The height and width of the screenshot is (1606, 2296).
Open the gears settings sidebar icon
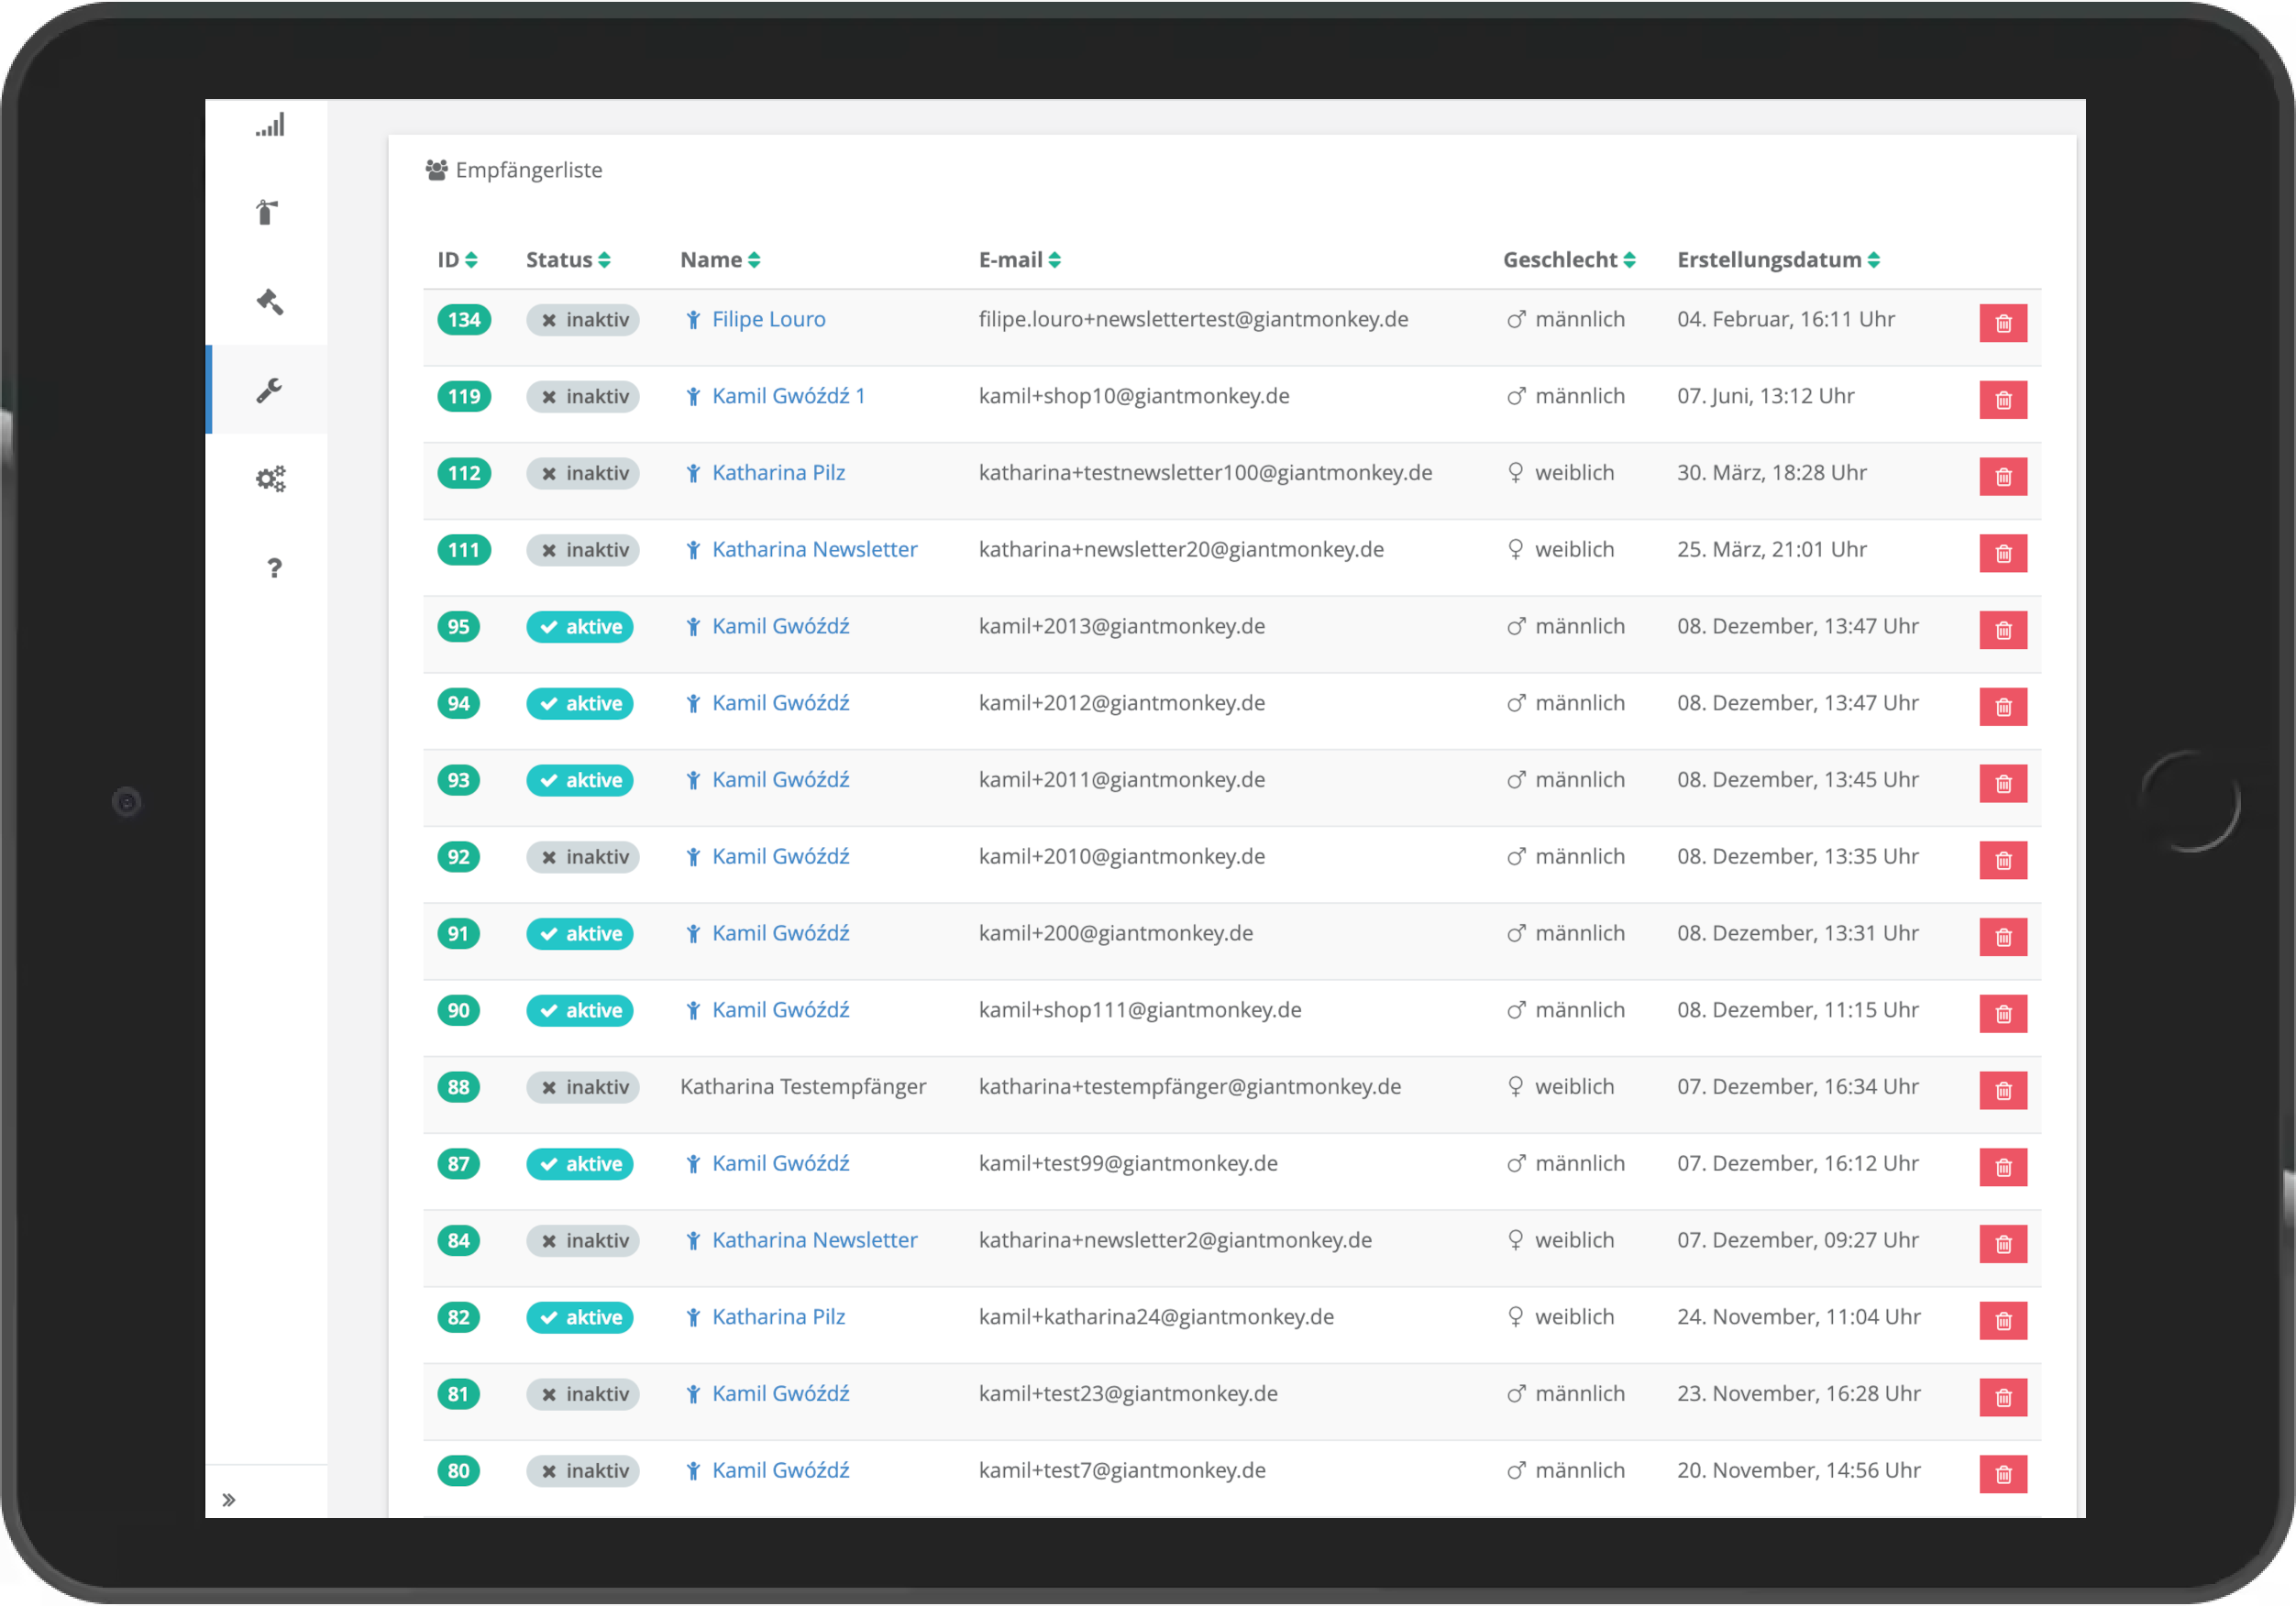click(x=271, y=479)
